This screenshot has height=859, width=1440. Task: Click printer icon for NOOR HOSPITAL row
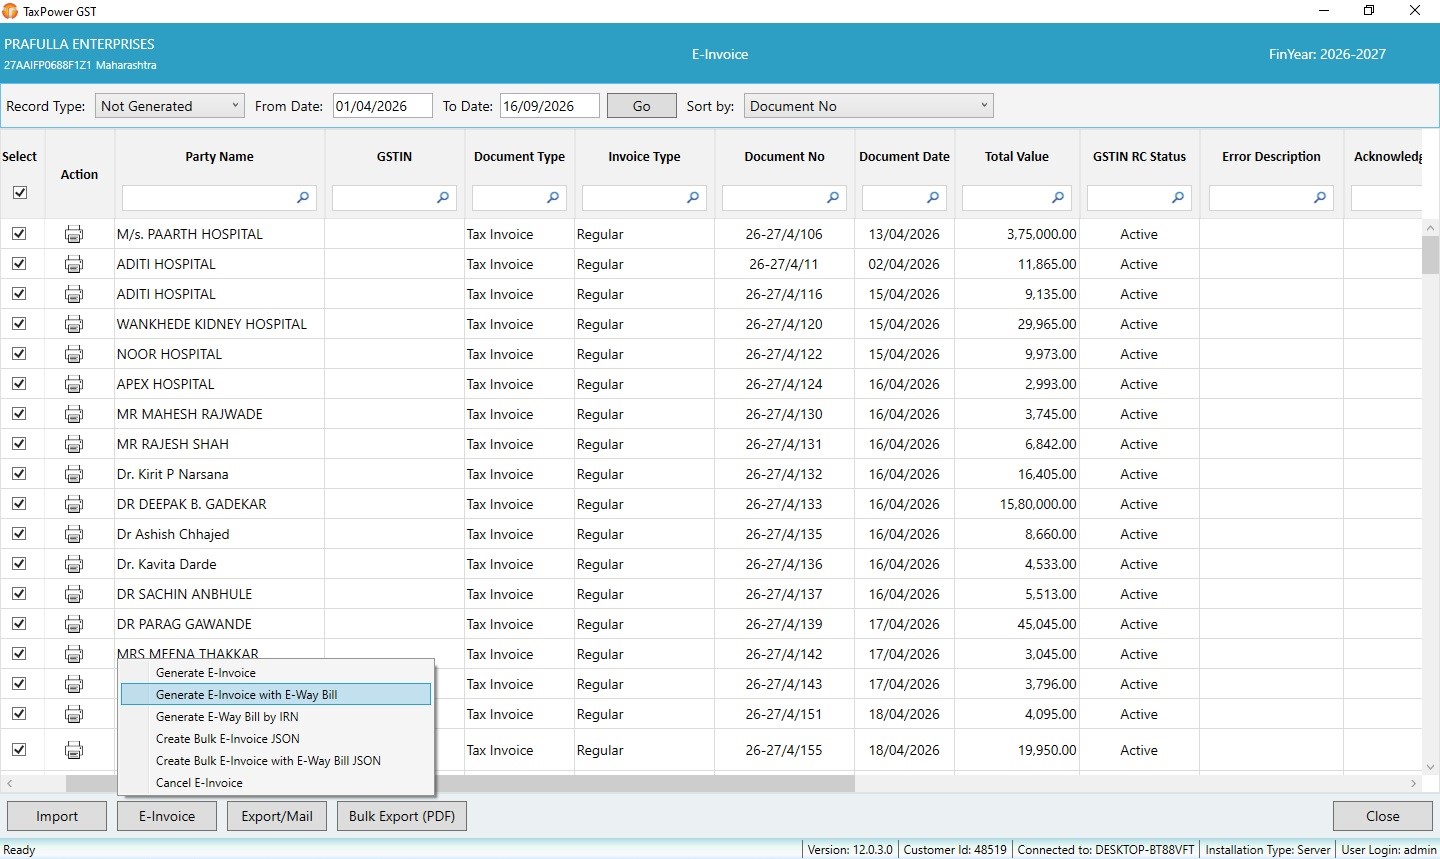(74, 354)
